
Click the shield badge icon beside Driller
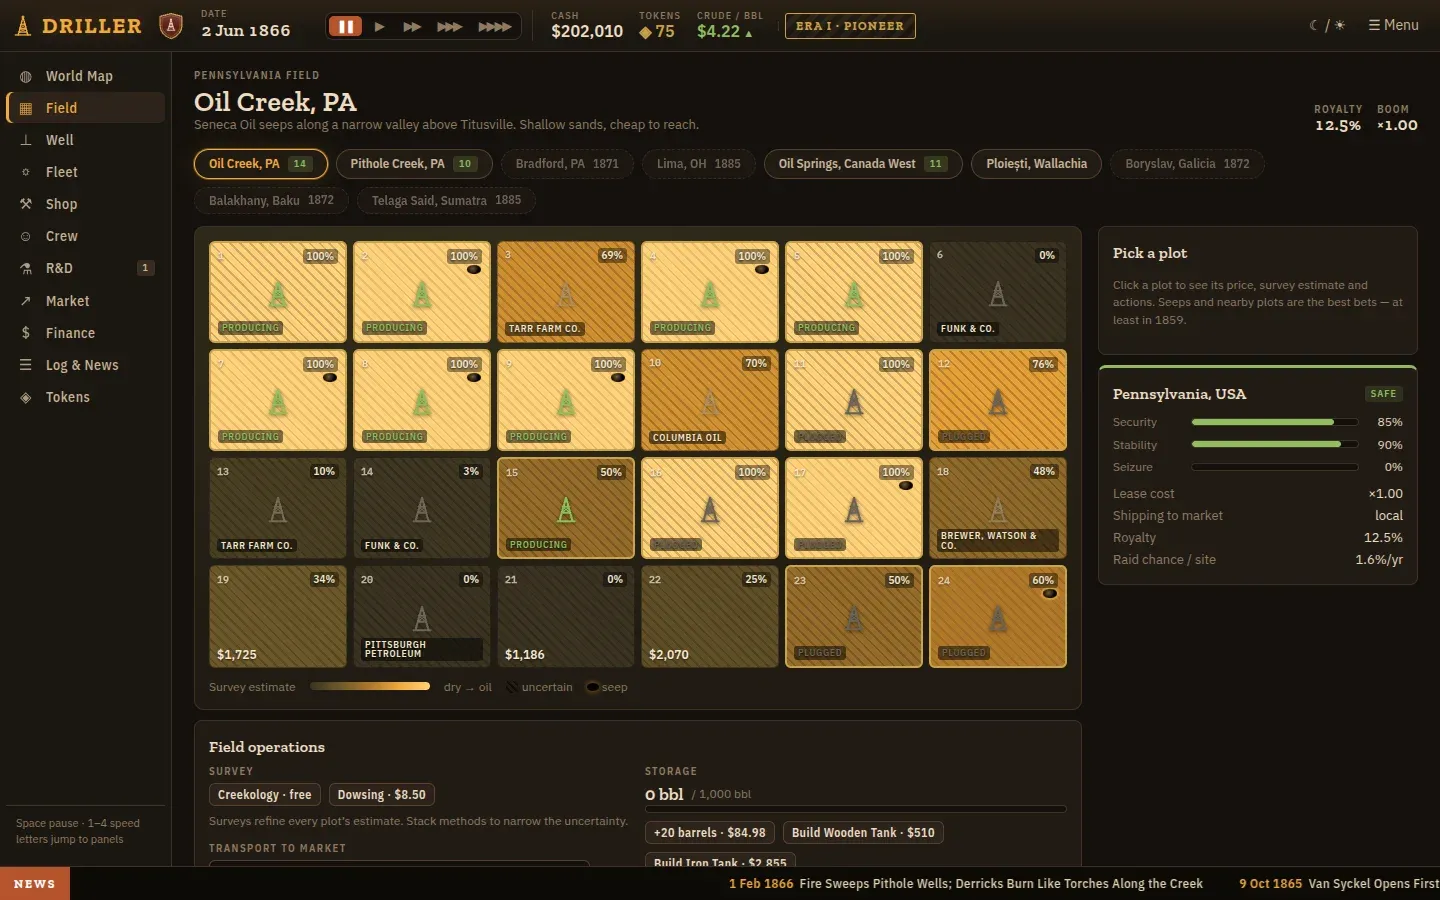(171, 26)
